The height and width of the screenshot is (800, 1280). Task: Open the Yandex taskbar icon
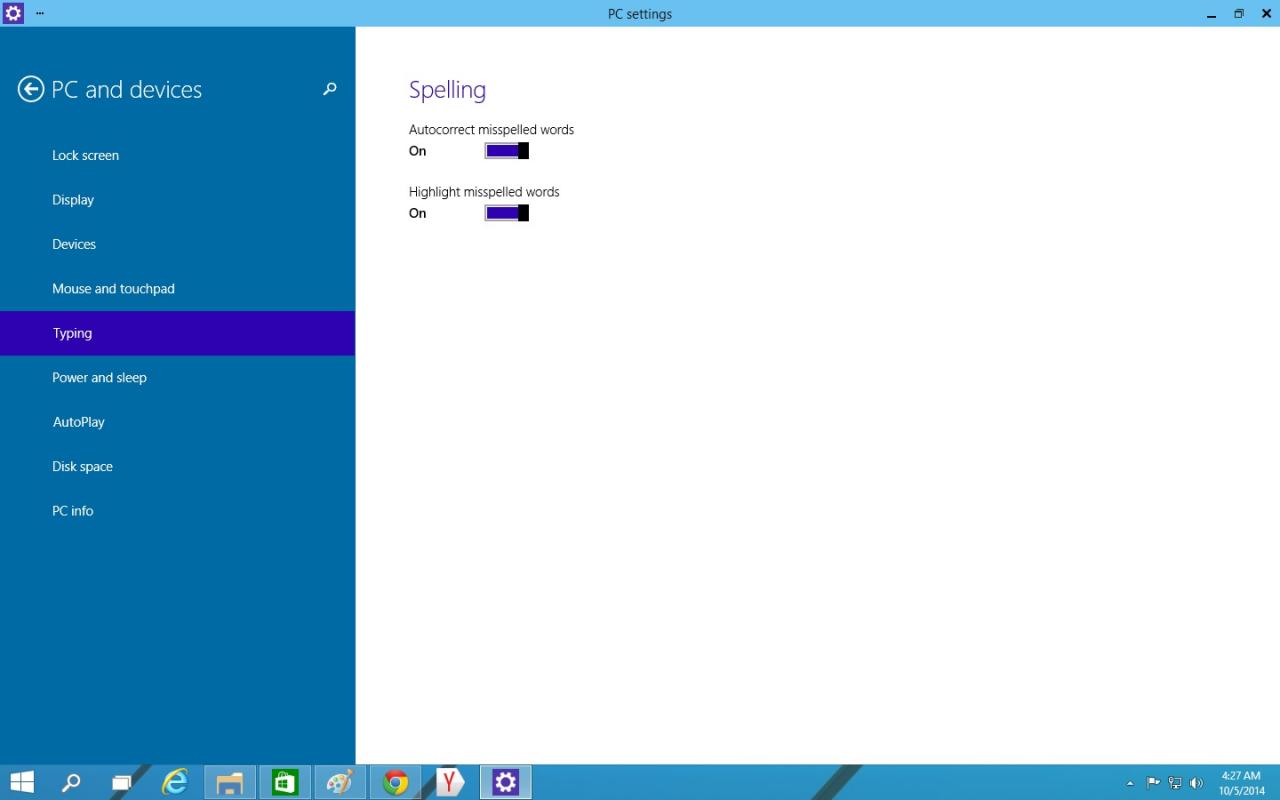[x=451, y=782]
